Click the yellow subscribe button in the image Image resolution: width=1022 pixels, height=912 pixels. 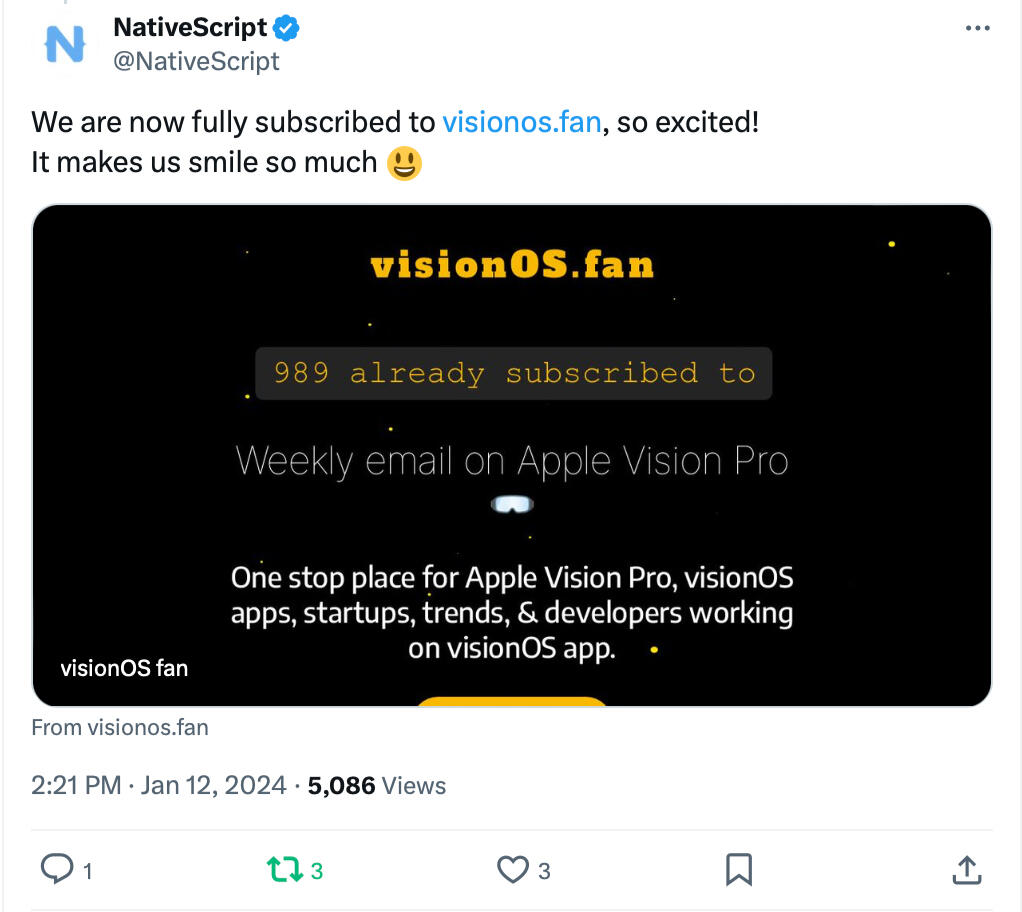pyautogui.click(x=512, y=703)
